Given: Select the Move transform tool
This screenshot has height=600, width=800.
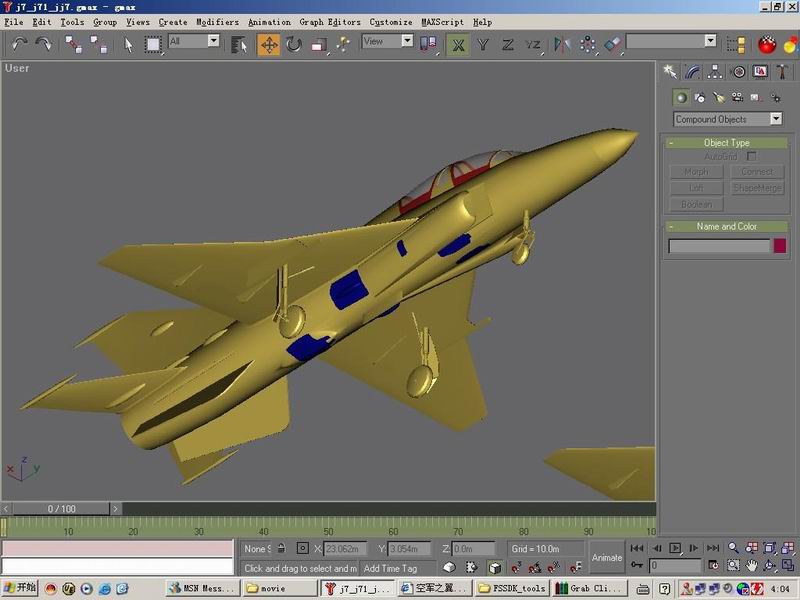Looking at the screenshot, I should [x=269, y=44].
